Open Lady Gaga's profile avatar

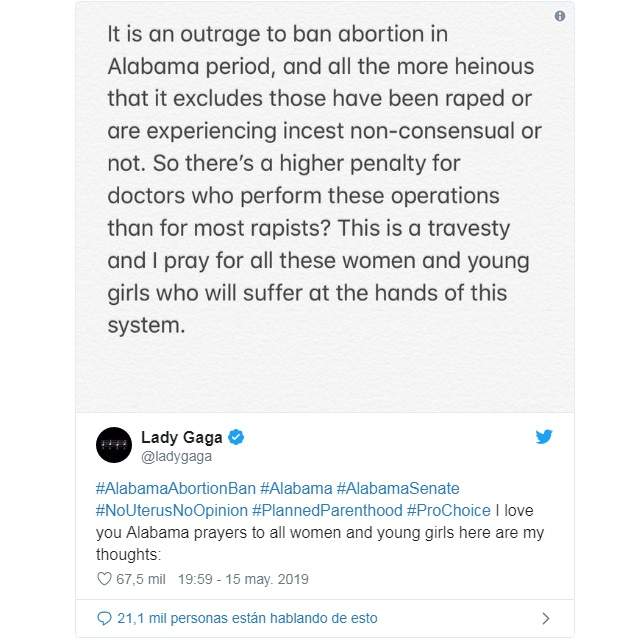tap(114, 445)
